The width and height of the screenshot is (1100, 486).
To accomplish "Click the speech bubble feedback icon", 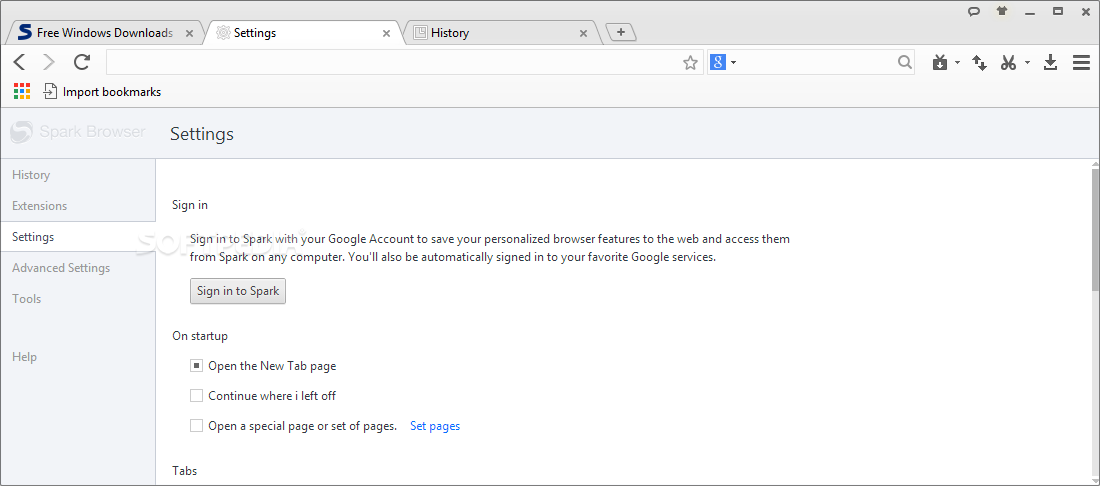I will point(974,11).
